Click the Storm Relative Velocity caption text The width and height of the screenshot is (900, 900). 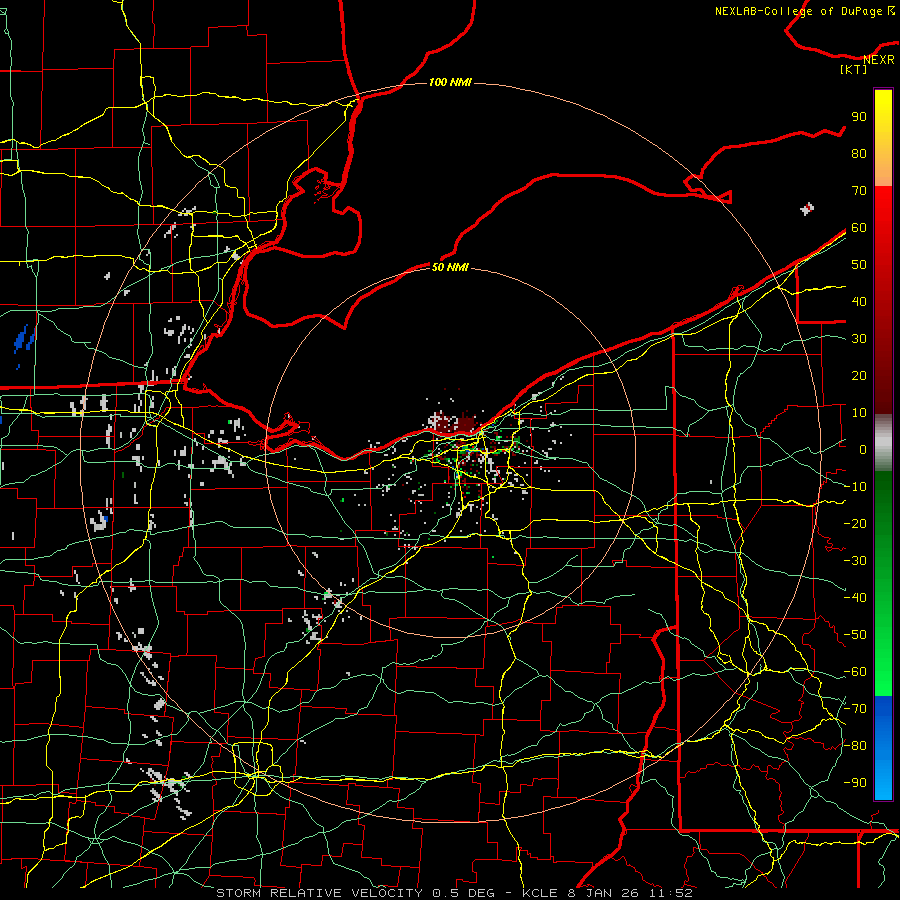[453, 893]
